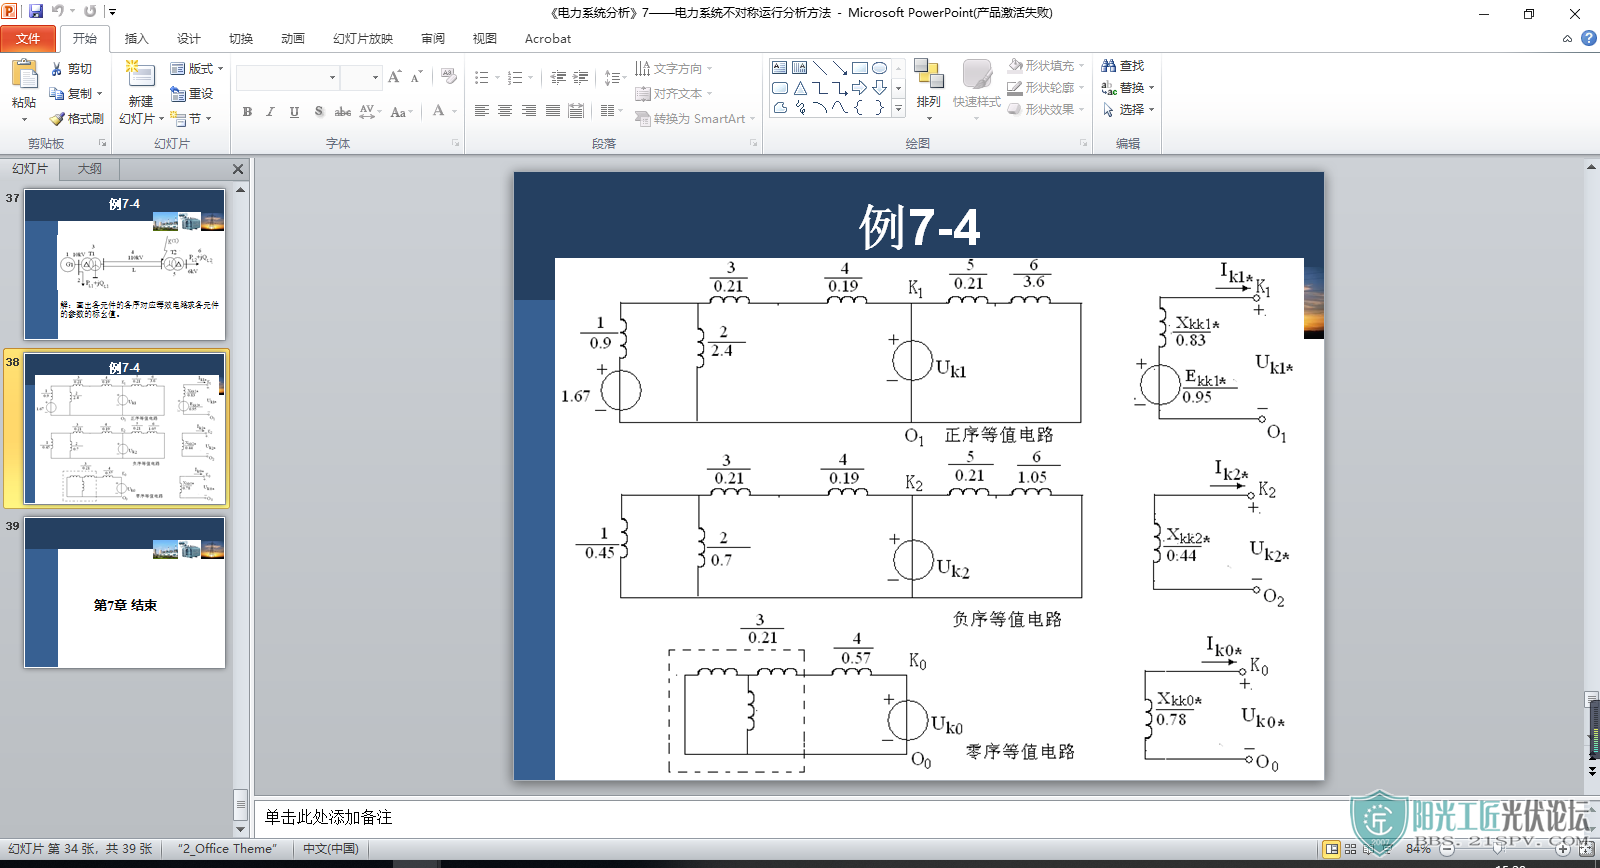
Task: Open the 文件 file tab
Action: (28, 39)
